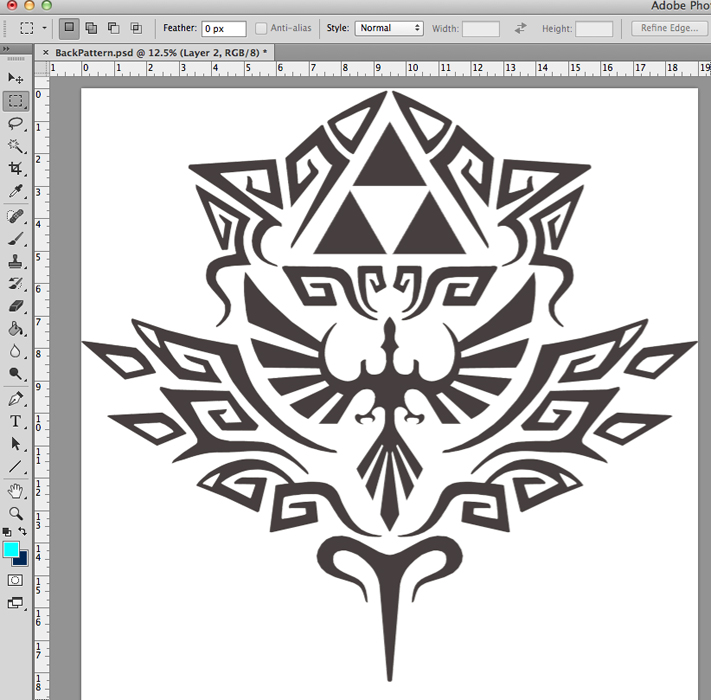
Task: Click the dark blue background color swatch
Action: coord(23,559)
